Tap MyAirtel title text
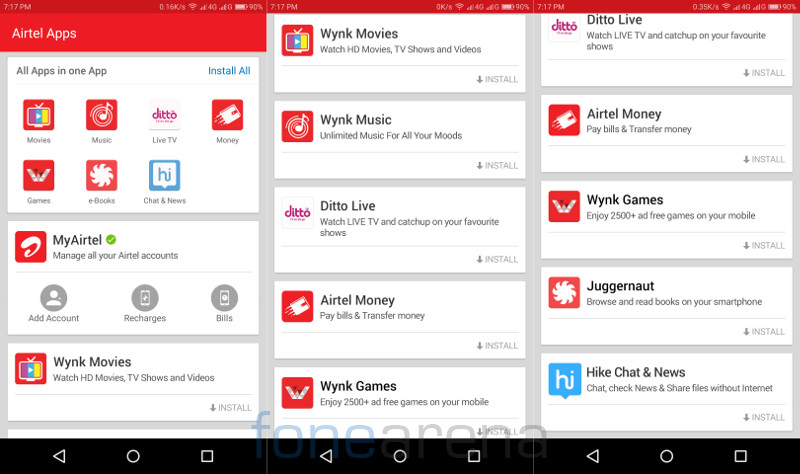800x474 pixels. (78, 240)
